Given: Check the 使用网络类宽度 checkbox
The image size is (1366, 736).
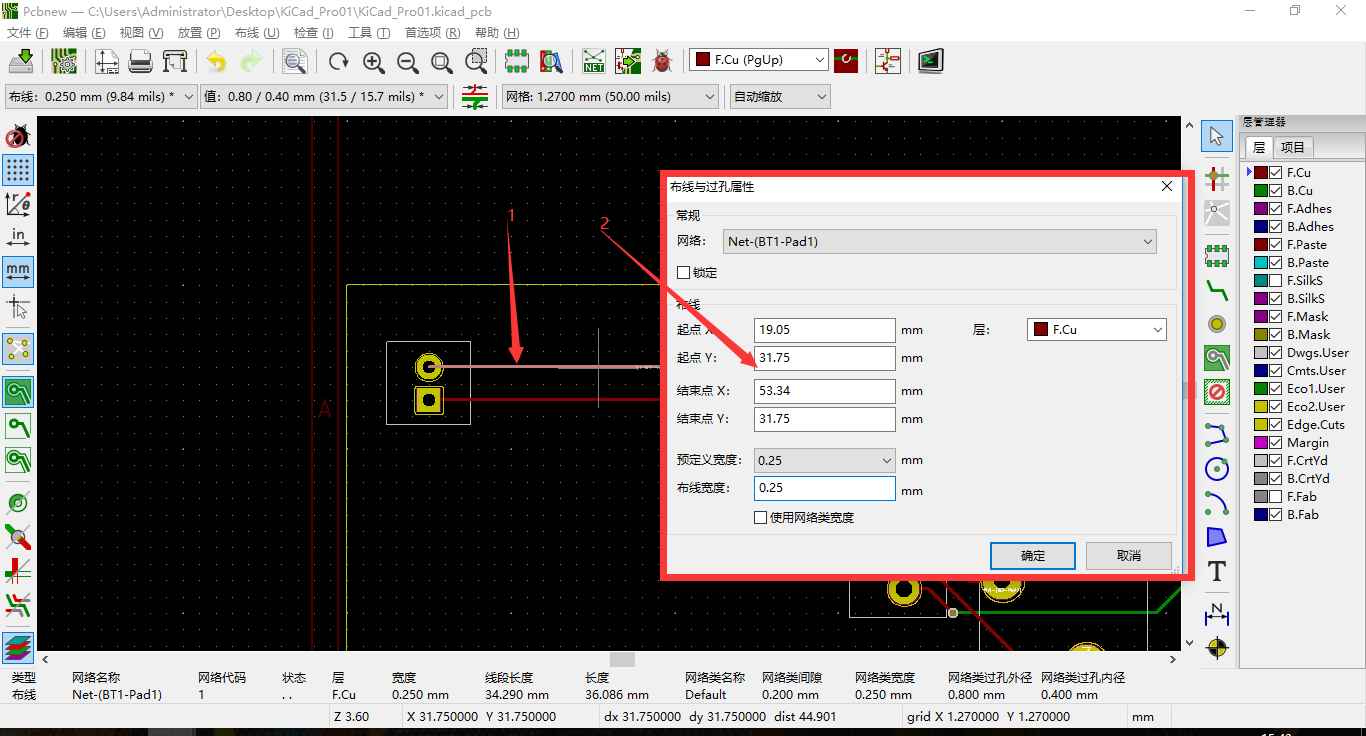Looking at the screenshot, I should click(x=761, y=518).
